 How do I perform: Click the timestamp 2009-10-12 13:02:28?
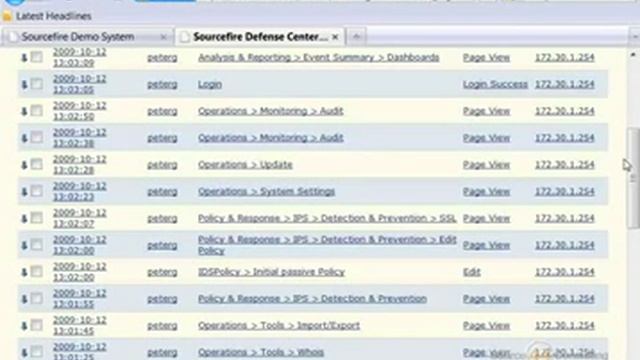coord(80,164)
